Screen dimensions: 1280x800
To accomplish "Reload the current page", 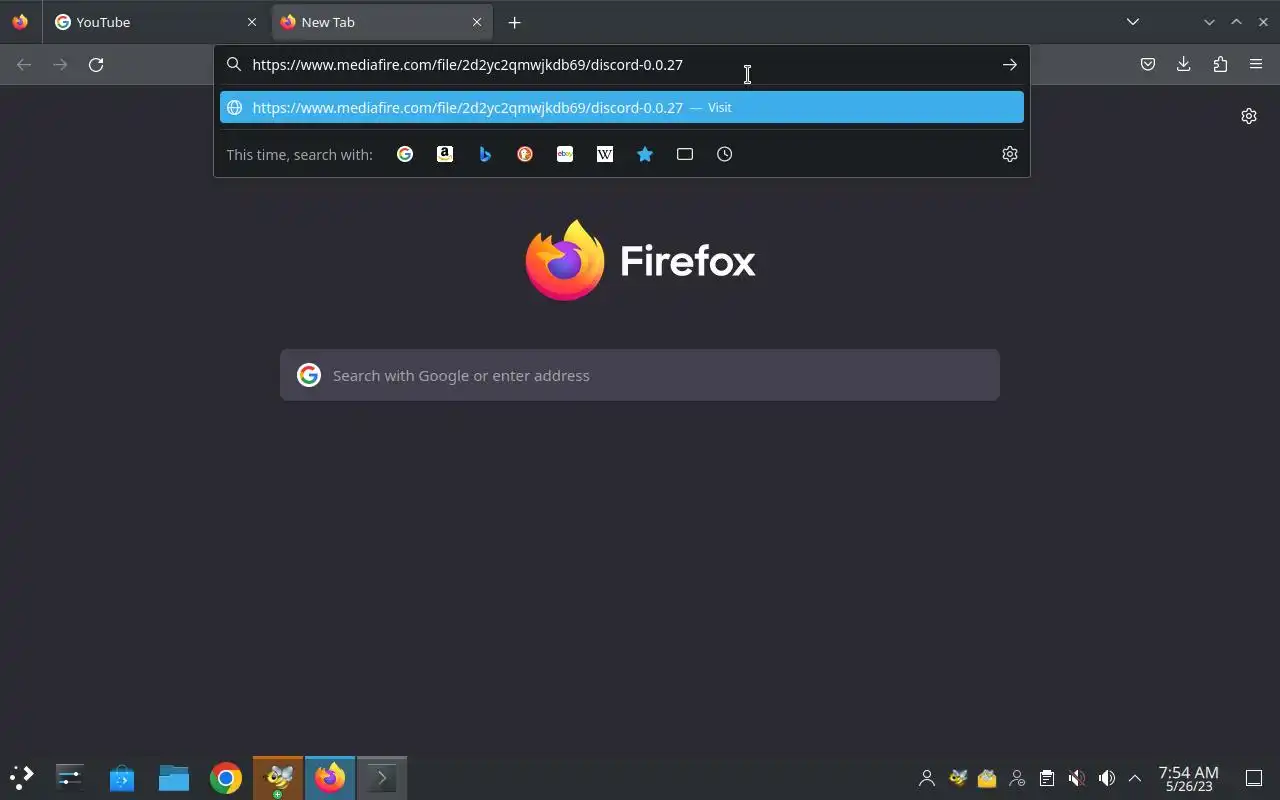I will tap(96, 65).
